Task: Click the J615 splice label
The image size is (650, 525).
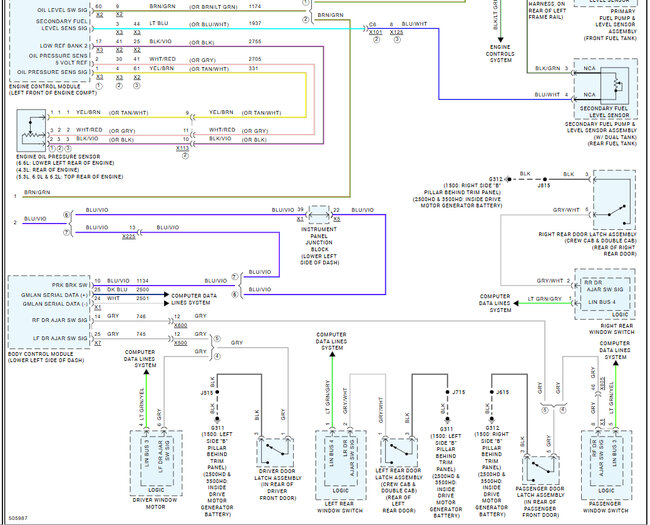Action: click(502, 392)
